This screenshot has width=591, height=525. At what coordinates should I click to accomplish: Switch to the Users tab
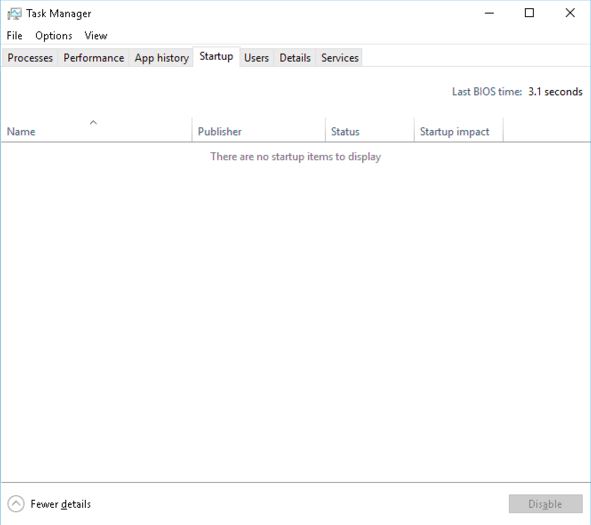tap(256, 58)
